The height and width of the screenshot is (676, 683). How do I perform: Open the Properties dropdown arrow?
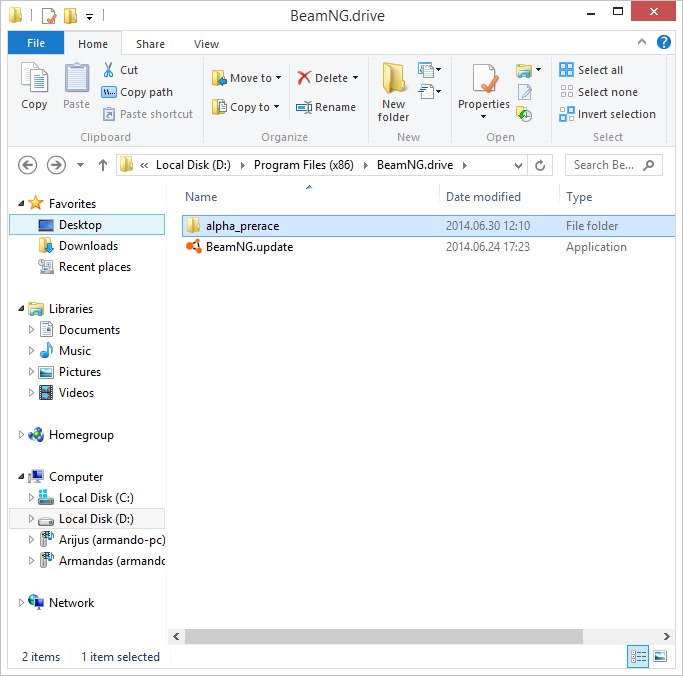pos(484,117)
